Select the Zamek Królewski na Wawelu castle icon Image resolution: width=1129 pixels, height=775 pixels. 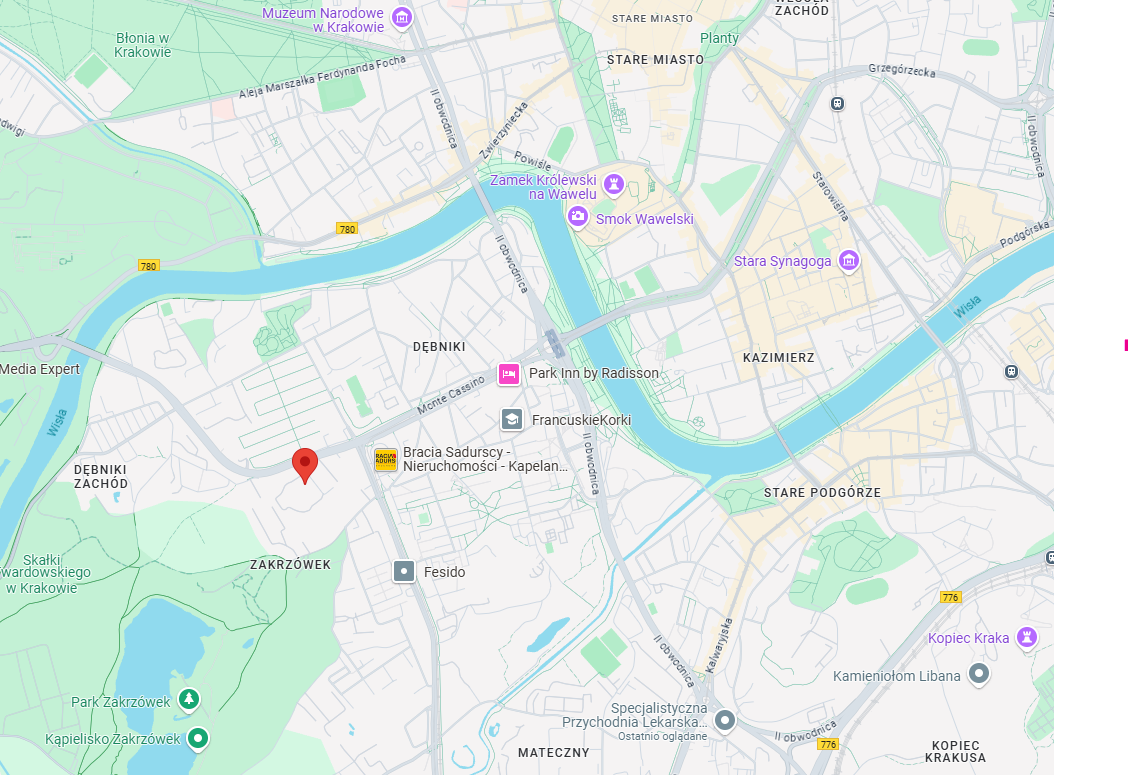(613, 184)
